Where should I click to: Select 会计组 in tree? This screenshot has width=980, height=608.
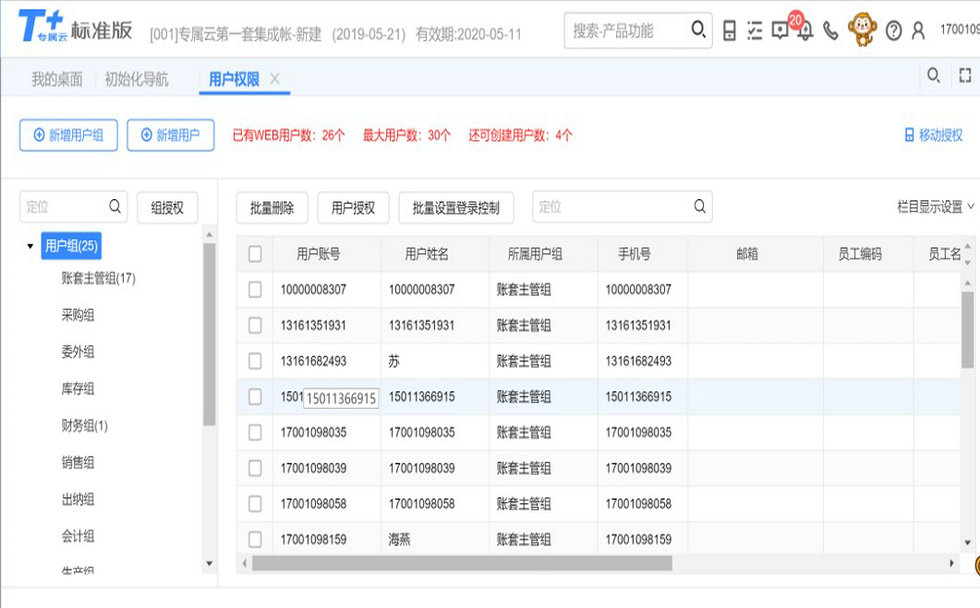click(78, 536)
